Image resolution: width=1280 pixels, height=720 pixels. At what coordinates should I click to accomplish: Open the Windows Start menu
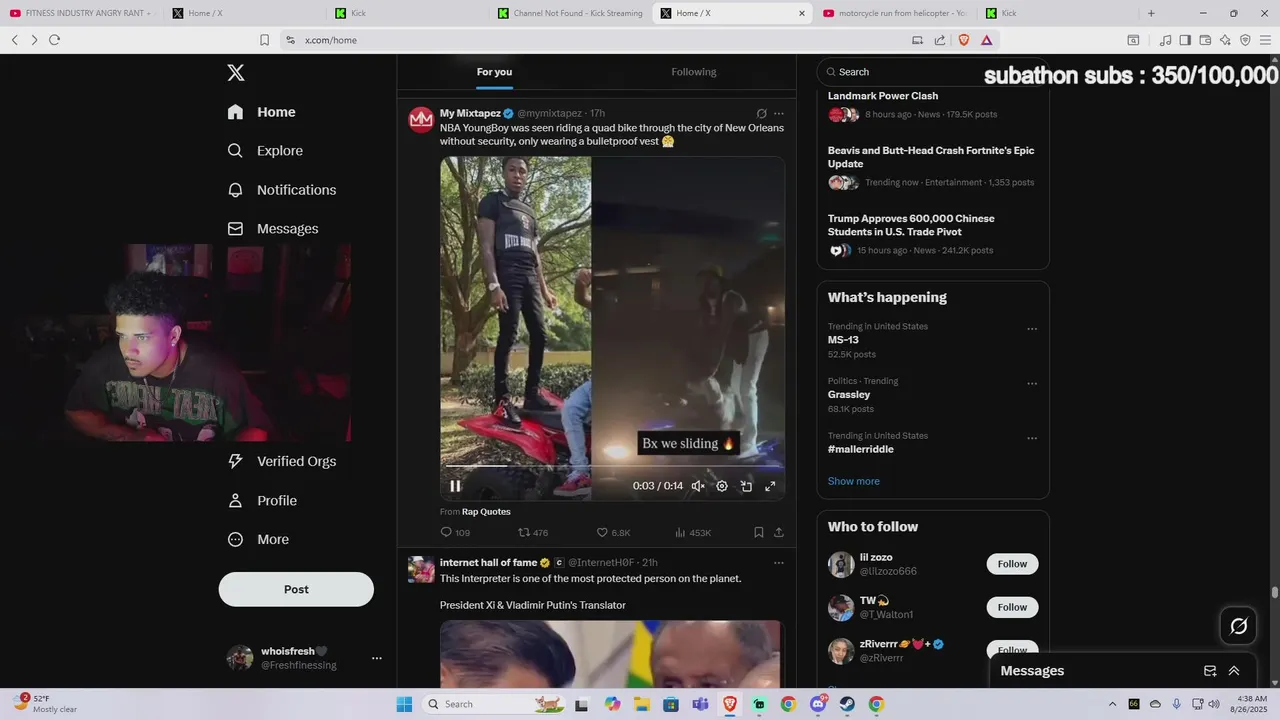pos(404,704)
